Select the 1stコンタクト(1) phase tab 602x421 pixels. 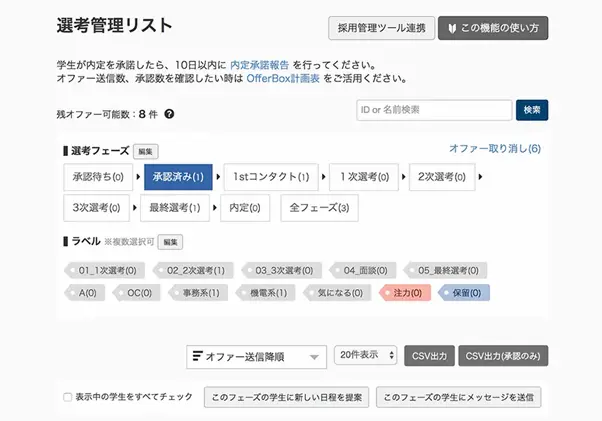tap(269, 177)
